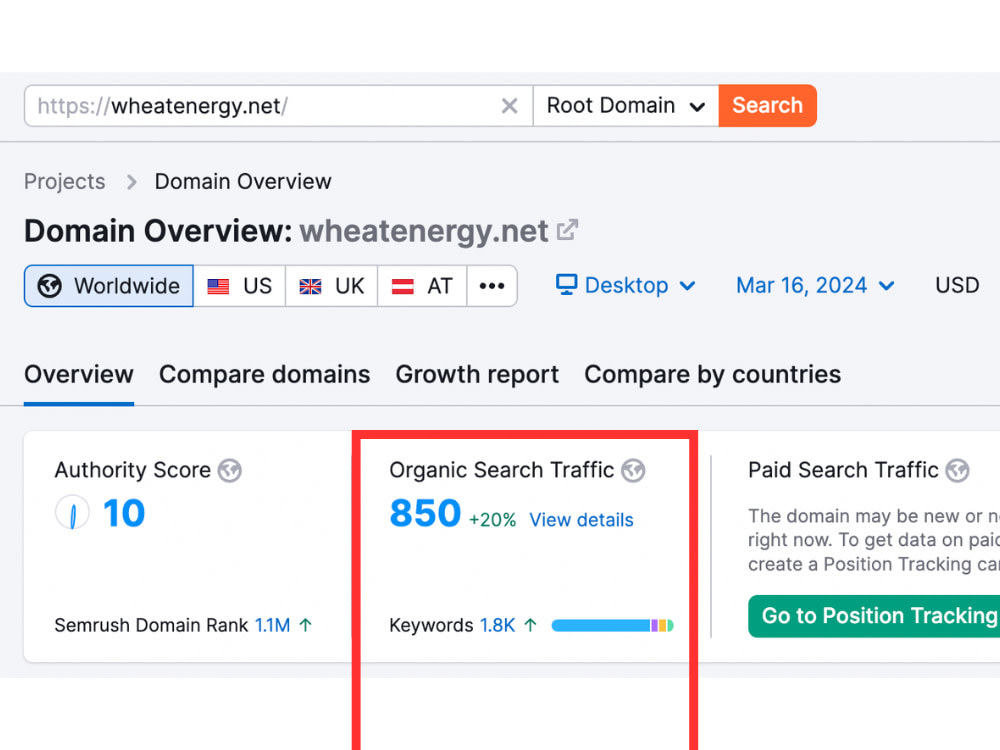Open wheatenergy.net external link icon
The height and width of the screenshot is (750, 1000).
click(567, 230)
